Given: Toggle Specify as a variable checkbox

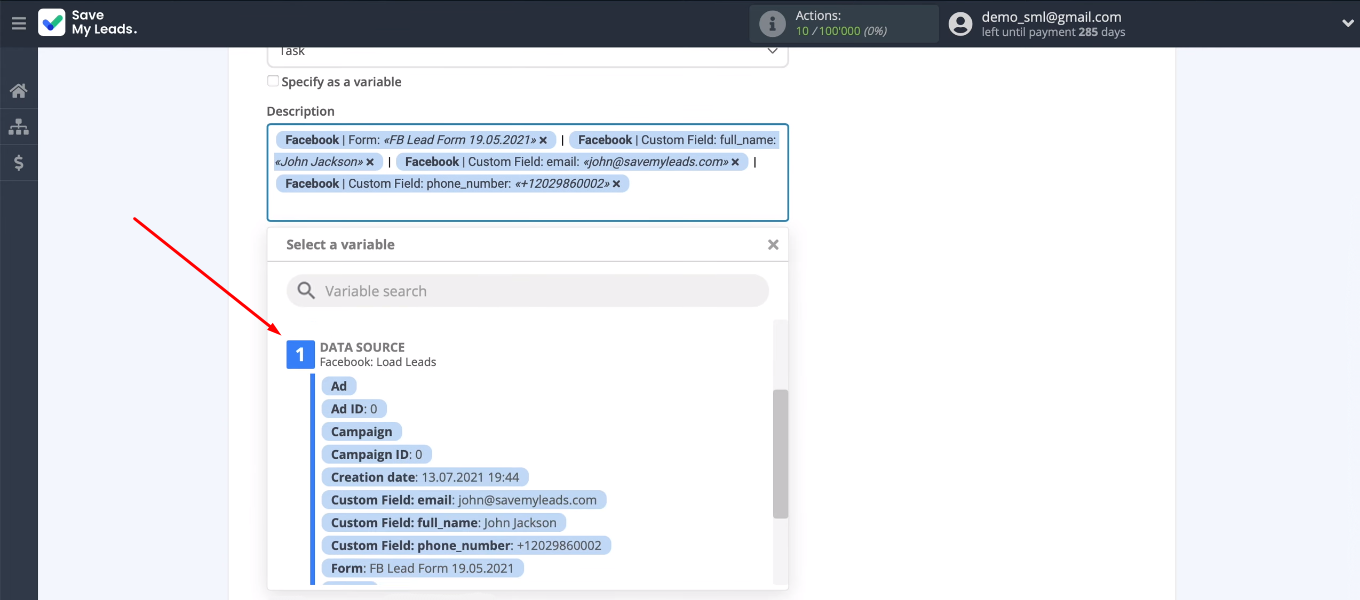Looking at the screenshot, I should pyautogui.click(x=273, y=82).
